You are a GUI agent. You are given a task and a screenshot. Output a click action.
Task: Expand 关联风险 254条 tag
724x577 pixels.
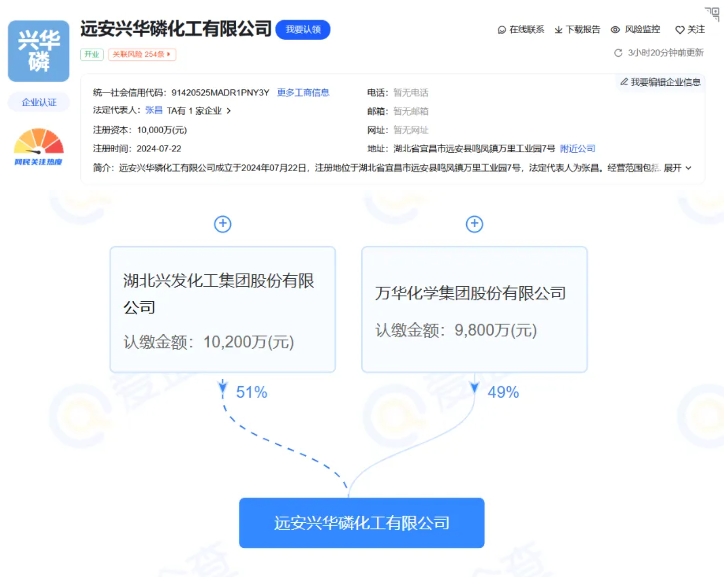click(x=142, y=54)
